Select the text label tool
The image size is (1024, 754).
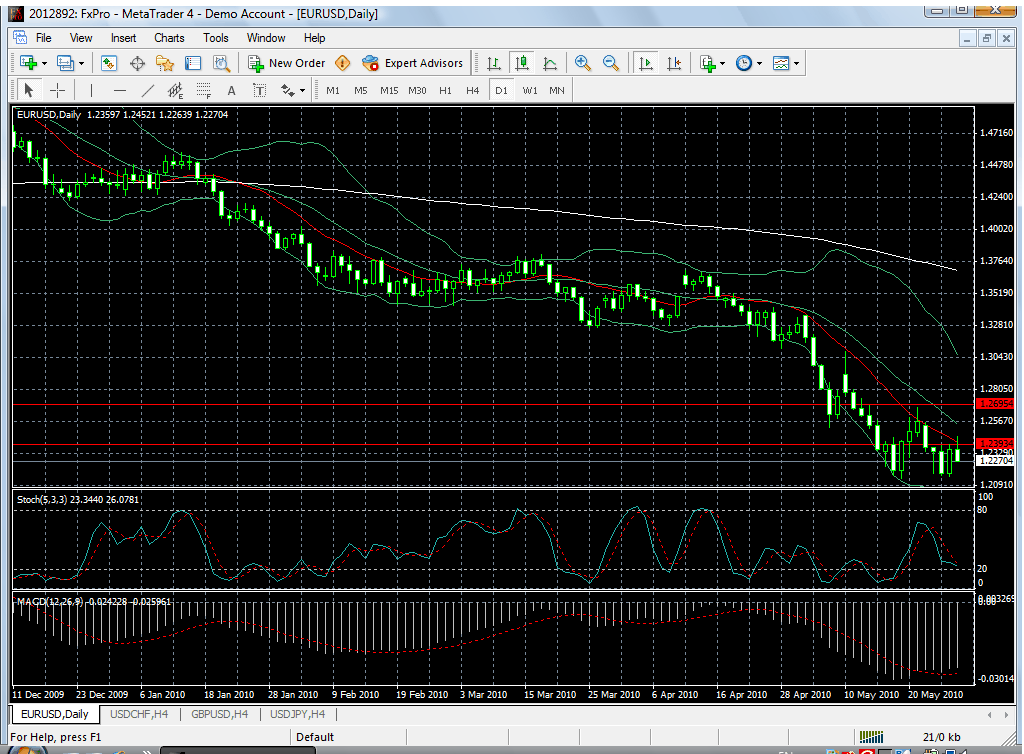tap(231, 90)
